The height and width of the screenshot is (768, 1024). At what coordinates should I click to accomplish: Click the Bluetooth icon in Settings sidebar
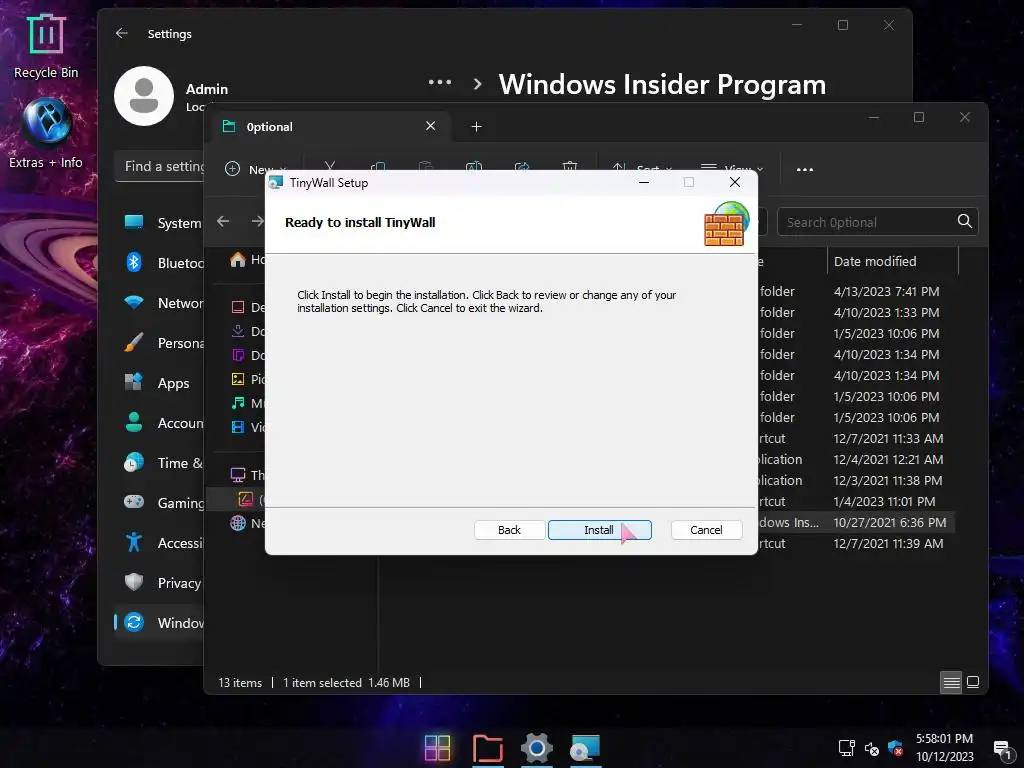[x=134, y=263]
